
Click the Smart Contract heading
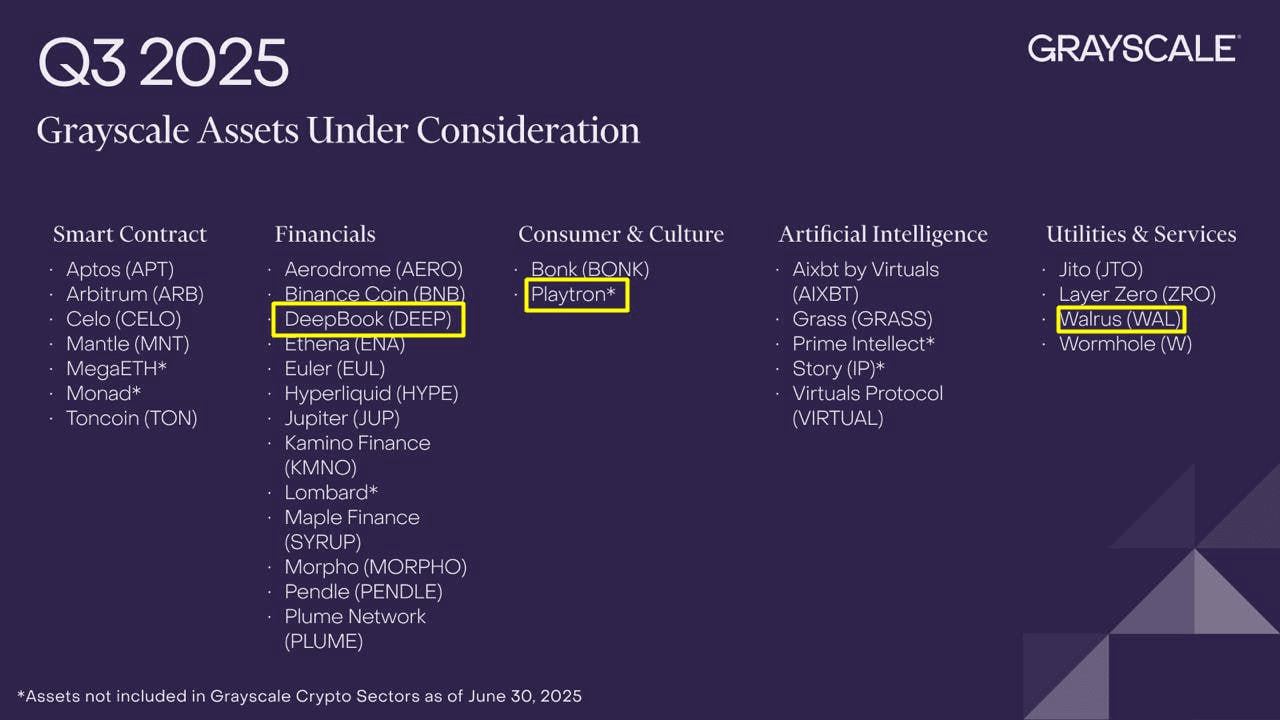[x=130, y=234]
